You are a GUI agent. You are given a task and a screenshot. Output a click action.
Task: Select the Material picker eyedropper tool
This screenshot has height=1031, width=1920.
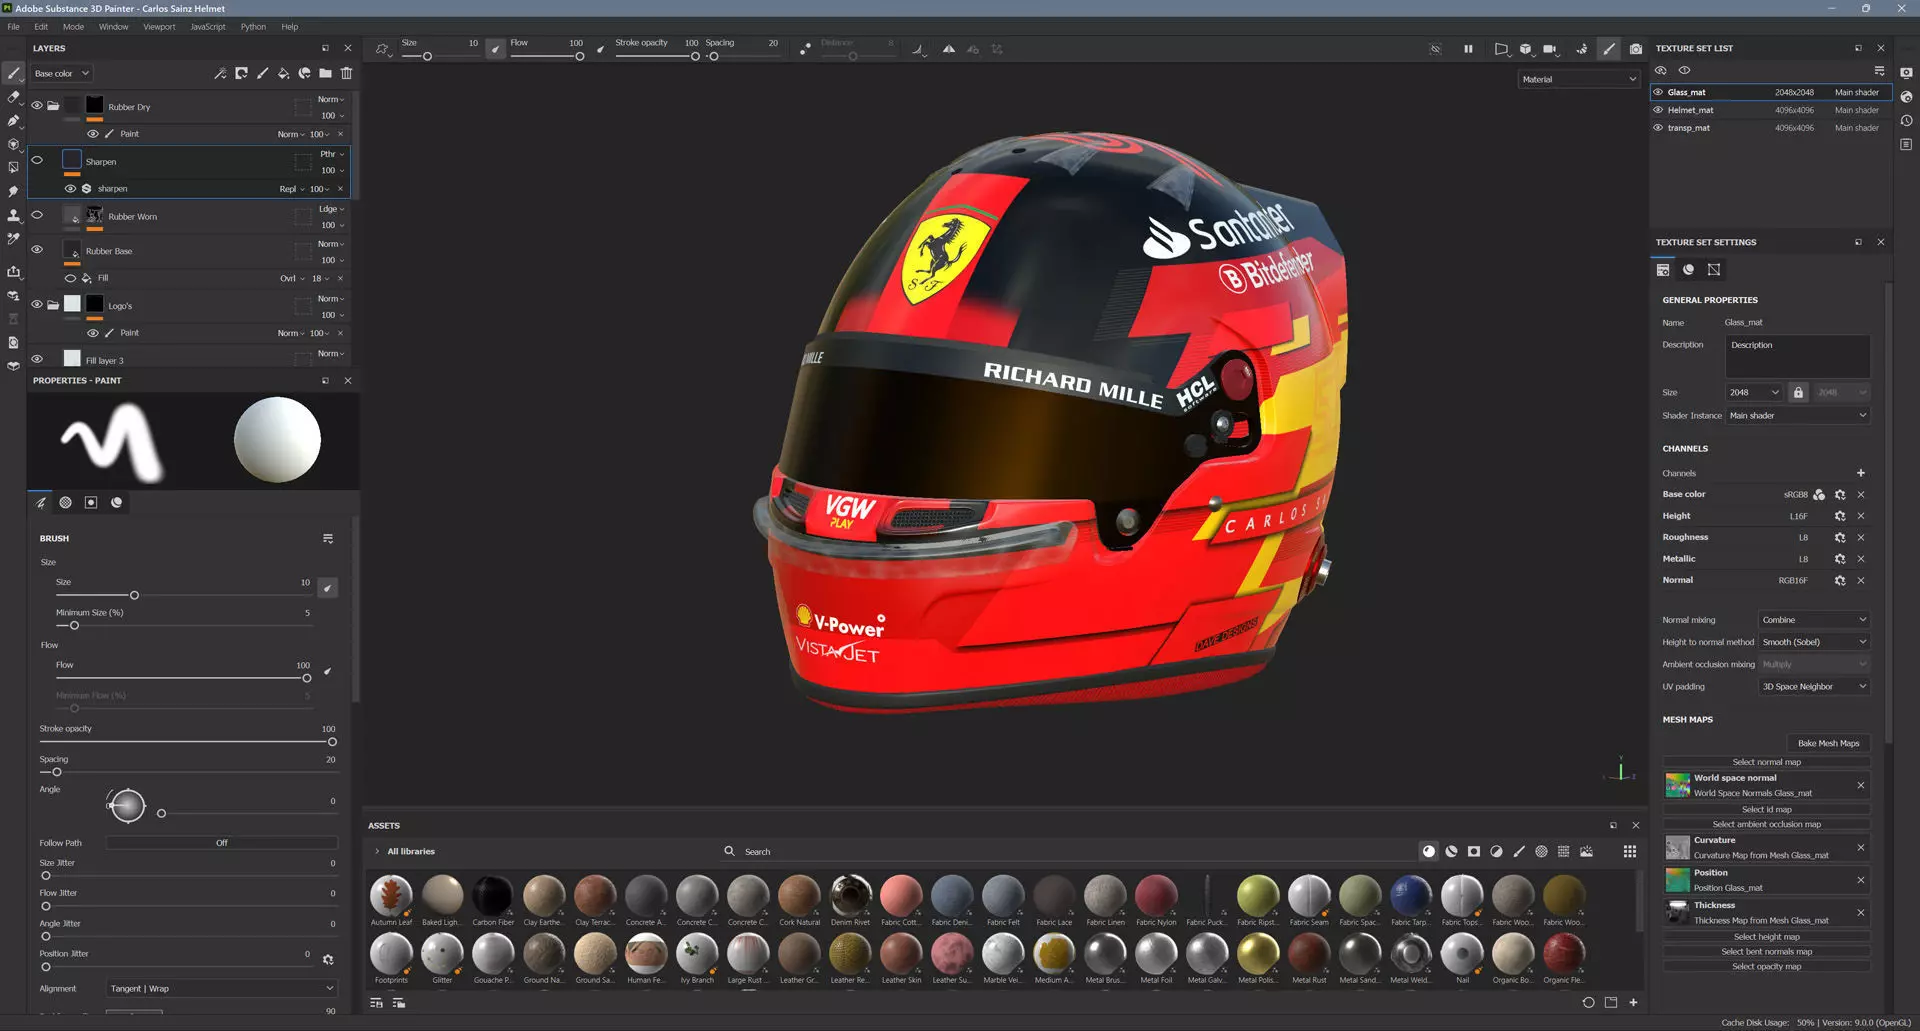tap(13, 239)
